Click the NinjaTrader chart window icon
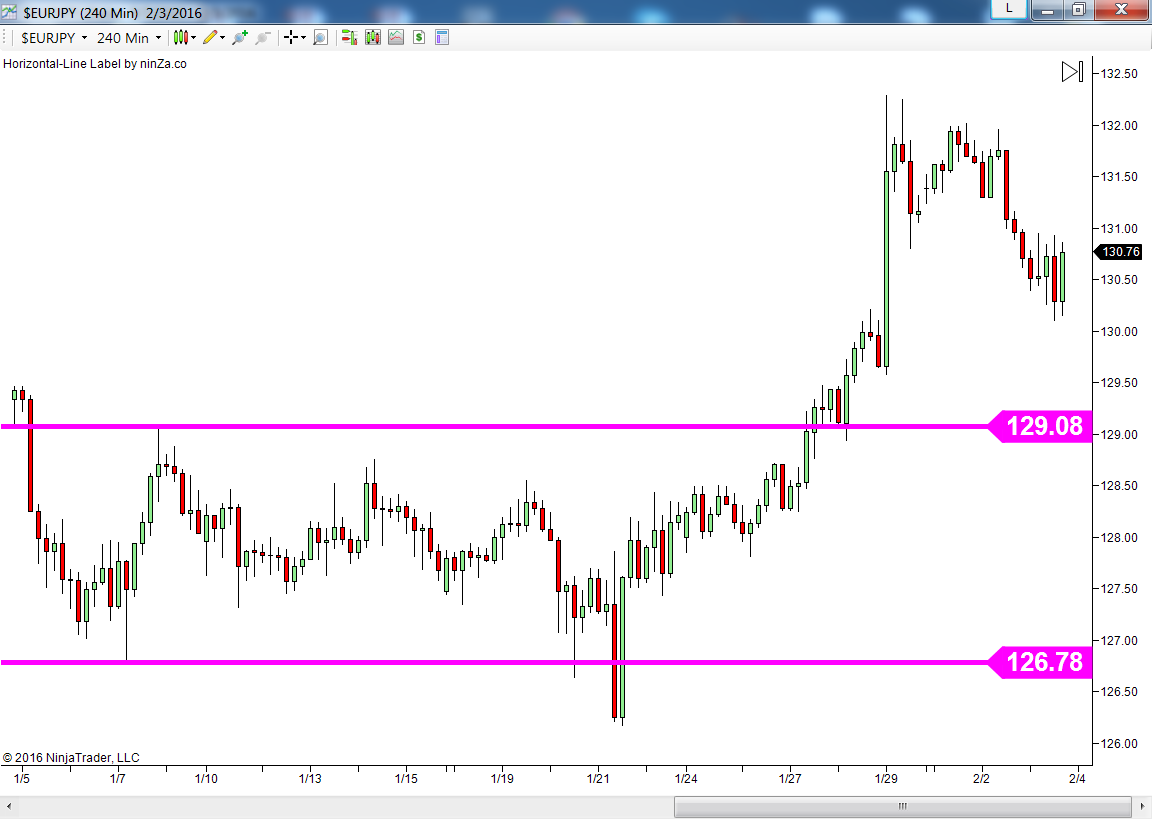The width and height of the screenshot is (1152, 819). [9, 12]
